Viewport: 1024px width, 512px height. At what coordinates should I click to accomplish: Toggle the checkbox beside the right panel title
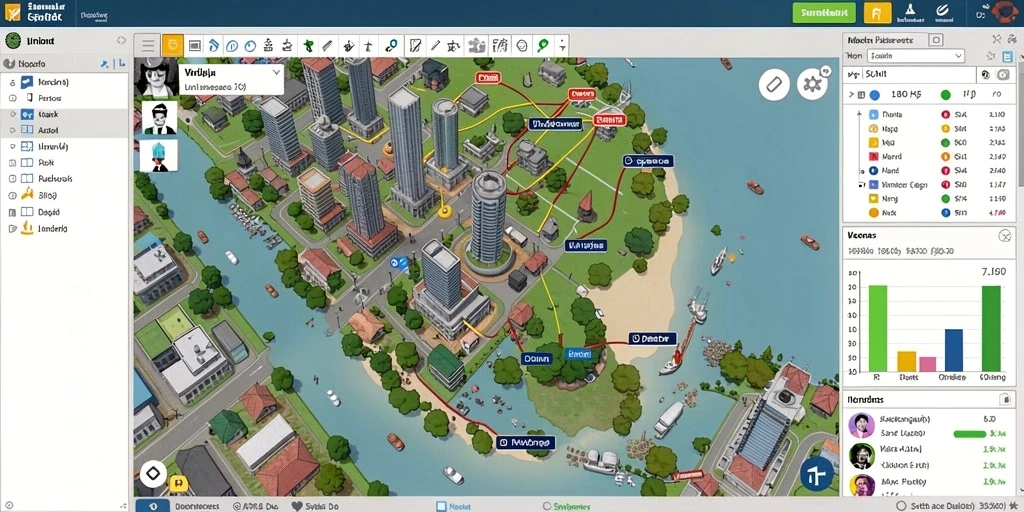click(x=936, y=40)
